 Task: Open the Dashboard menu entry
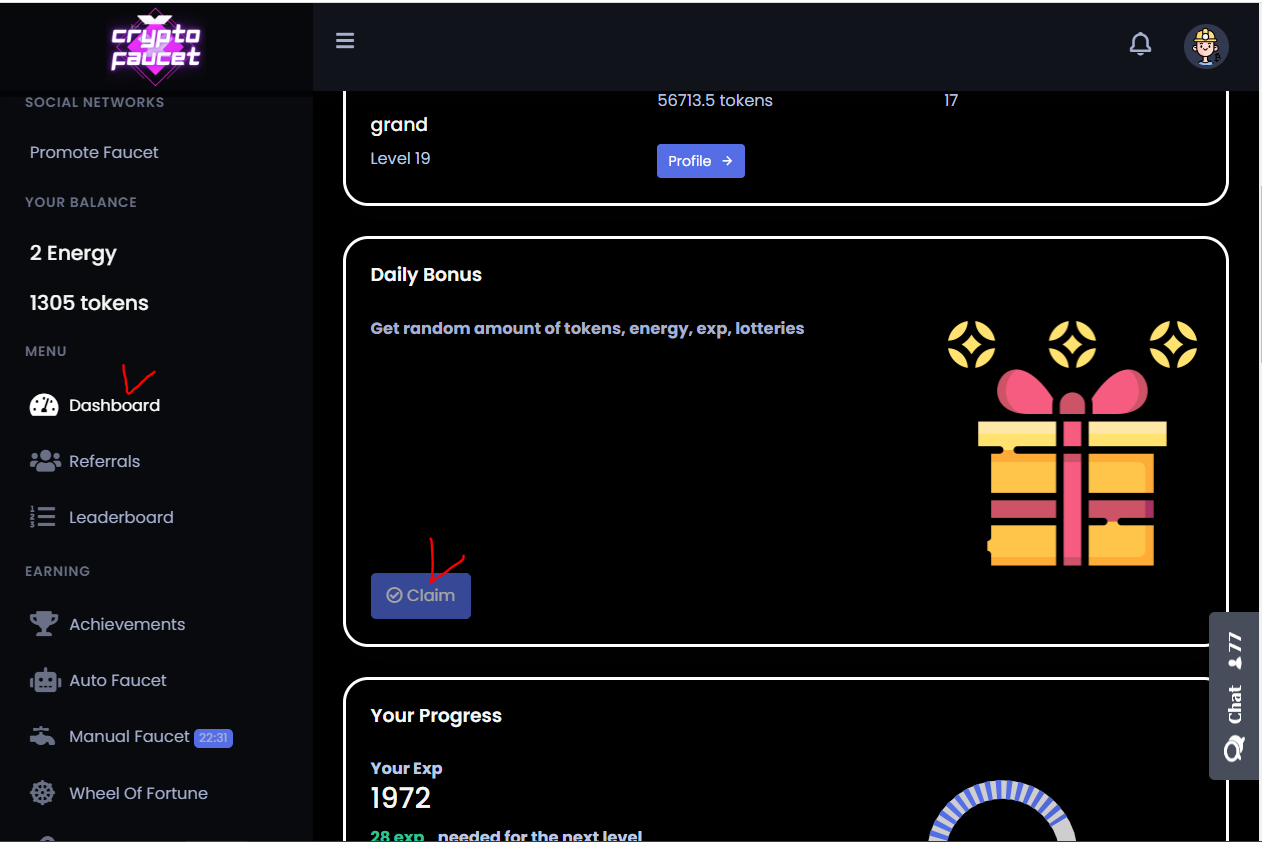point(113,405)
